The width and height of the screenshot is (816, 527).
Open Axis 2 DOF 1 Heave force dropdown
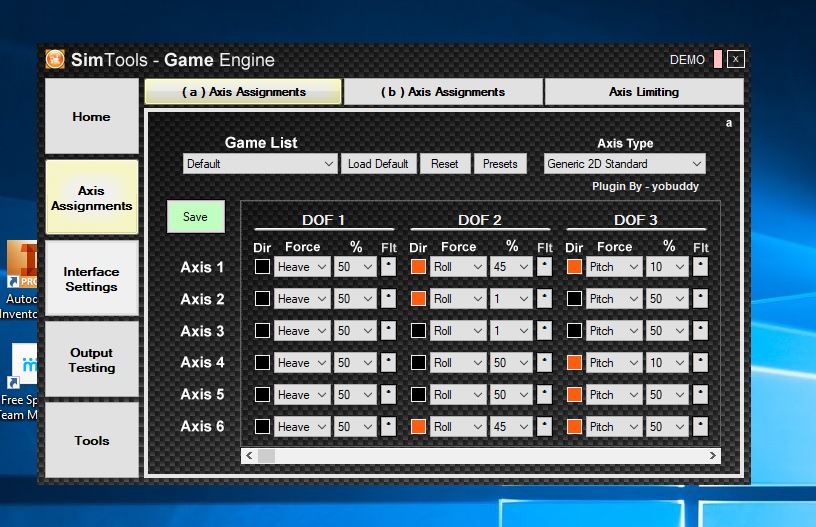coord(302,299)
